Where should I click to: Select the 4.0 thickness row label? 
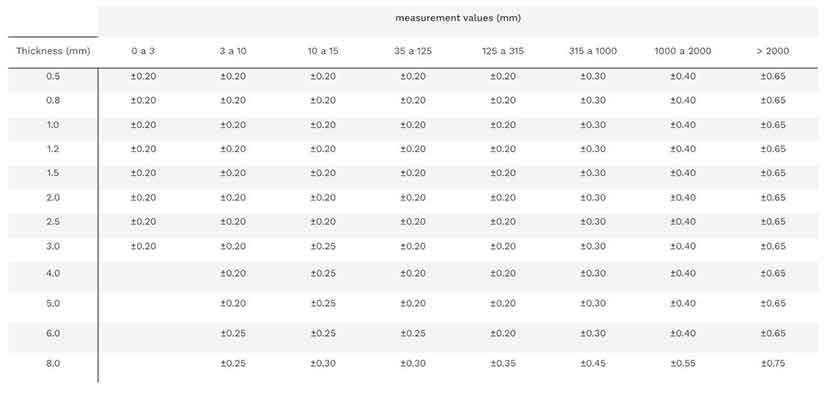(53, 273)
